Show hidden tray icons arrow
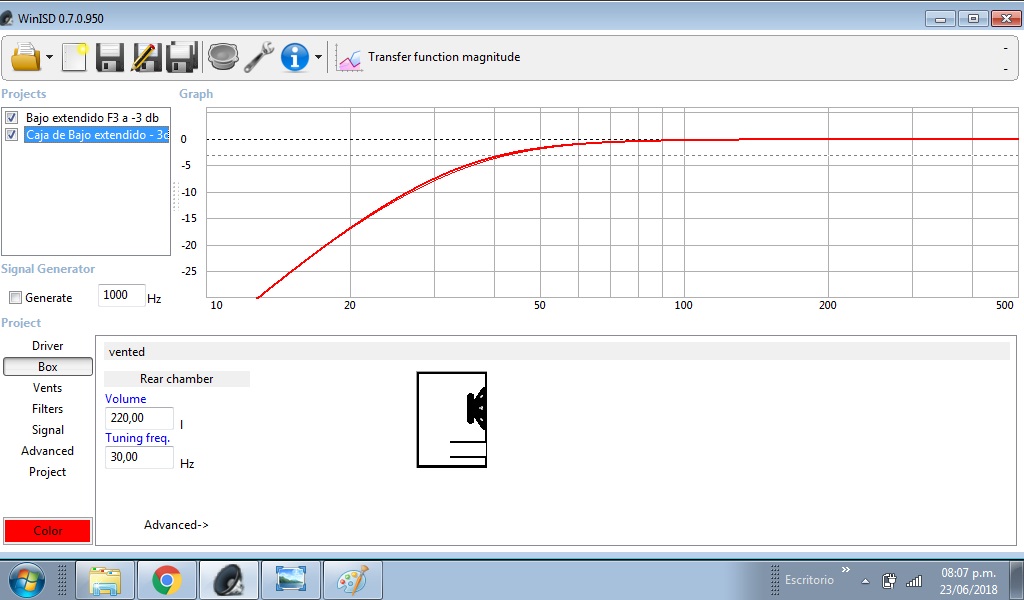The image size is (1024, 600). click(865, 581)
